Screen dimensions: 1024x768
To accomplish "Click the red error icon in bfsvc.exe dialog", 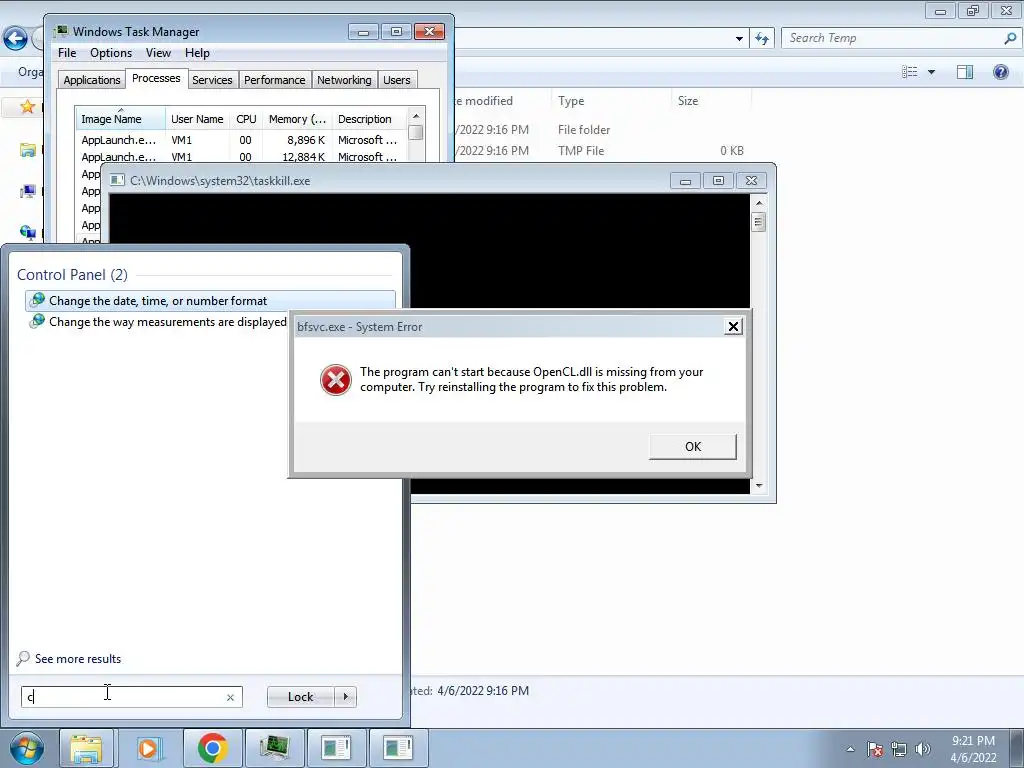I will (x=336, y=380).
